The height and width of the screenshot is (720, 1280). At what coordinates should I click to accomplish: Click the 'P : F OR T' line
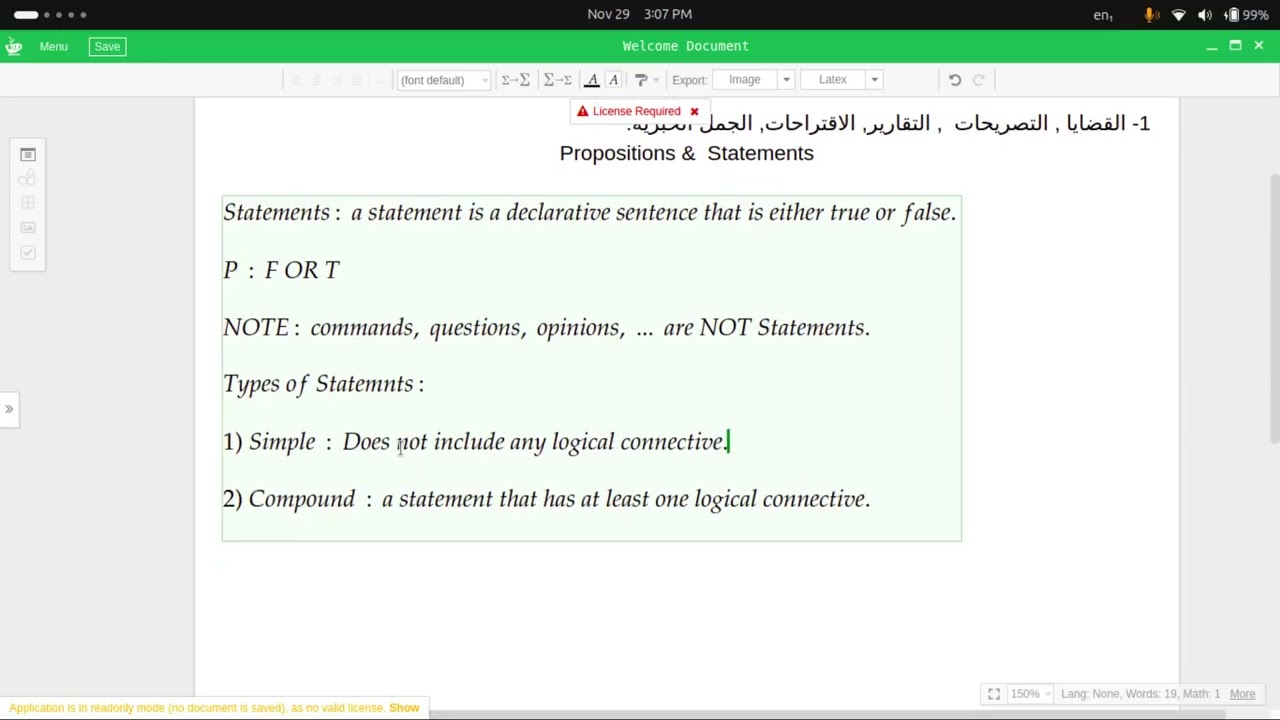pyautogui.click(x=282, y=270)
